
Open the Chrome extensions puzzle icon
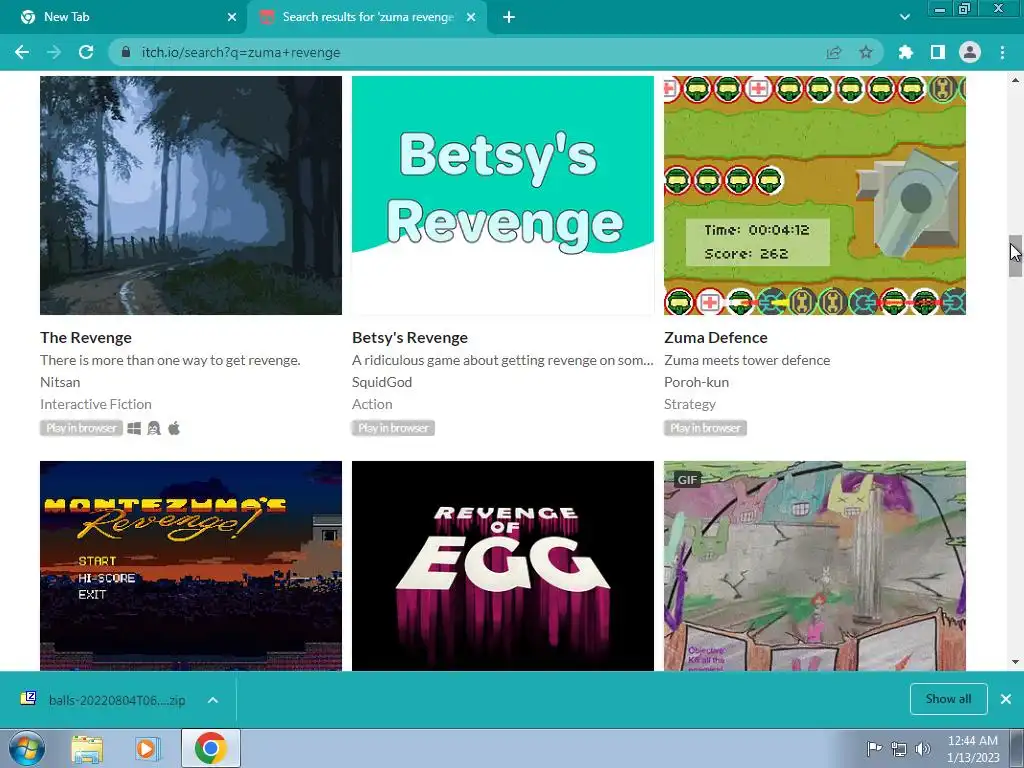click(905, 52)
